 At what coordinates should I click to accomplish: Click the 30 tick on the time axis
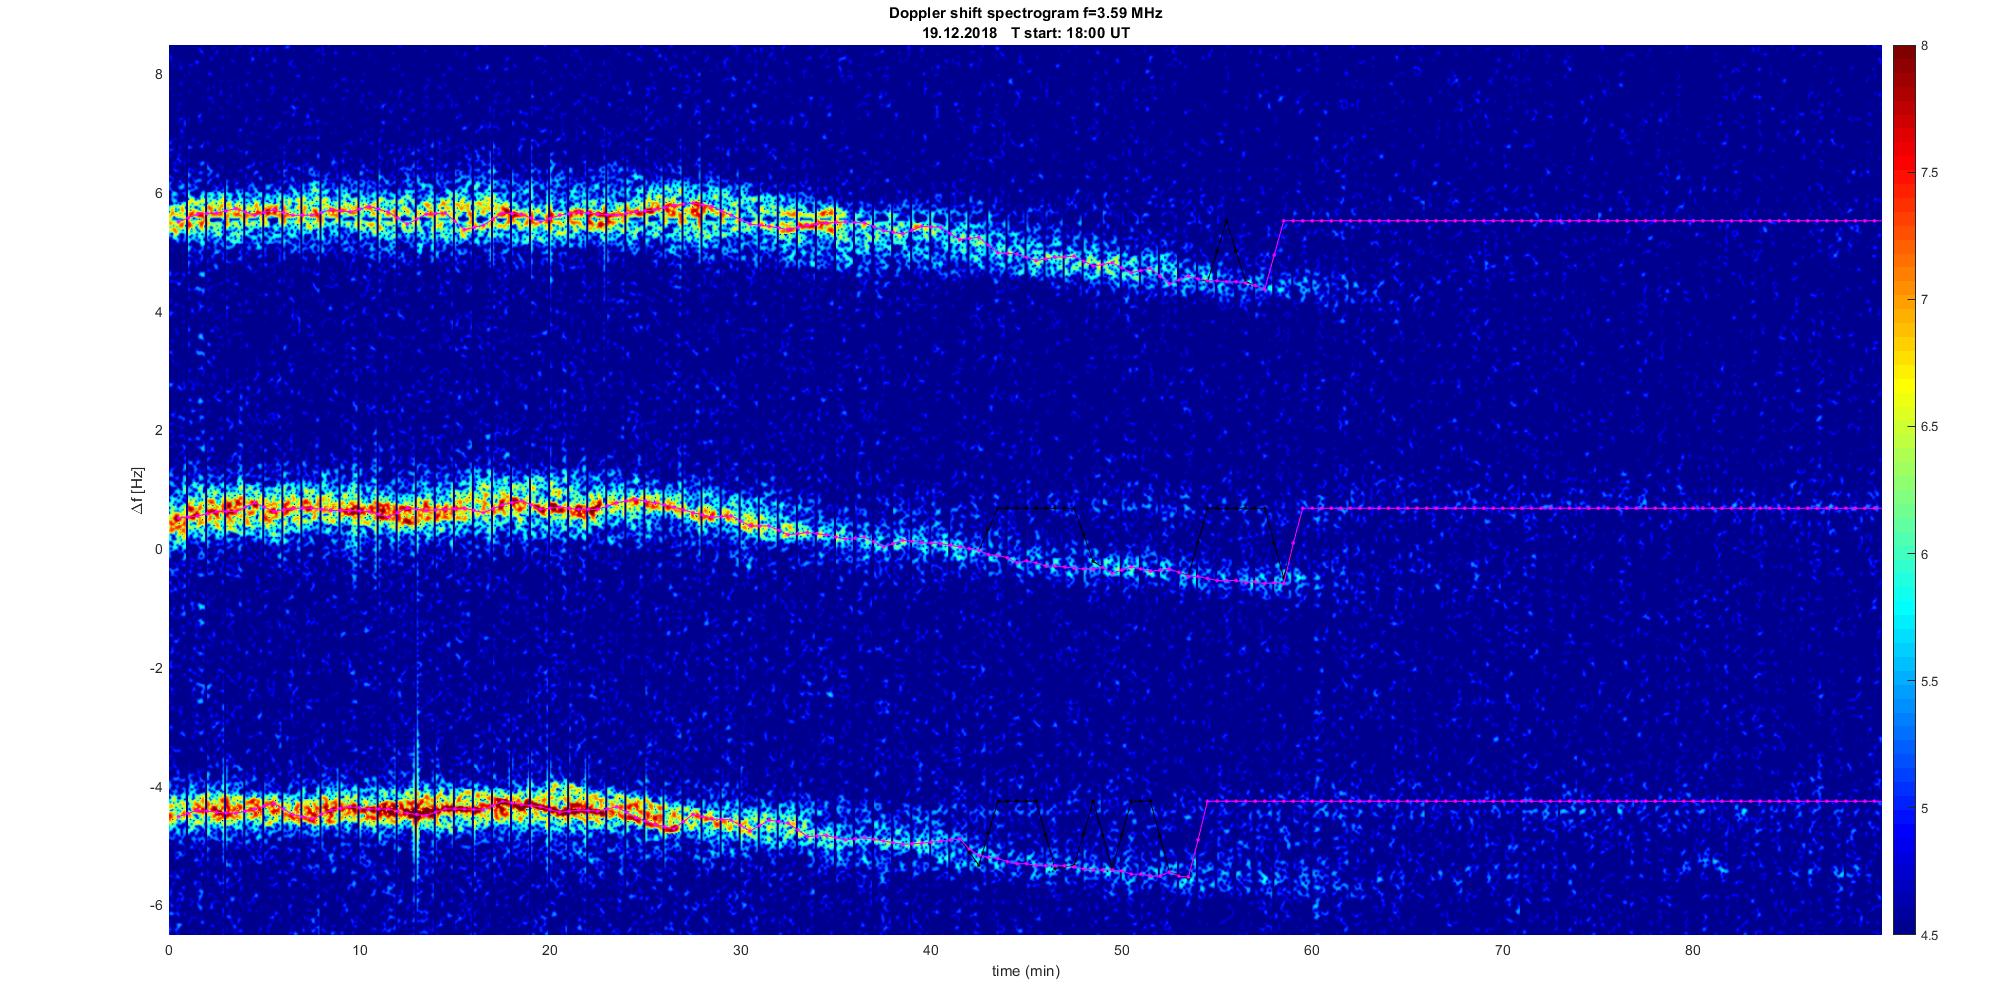tap(740, 950)
